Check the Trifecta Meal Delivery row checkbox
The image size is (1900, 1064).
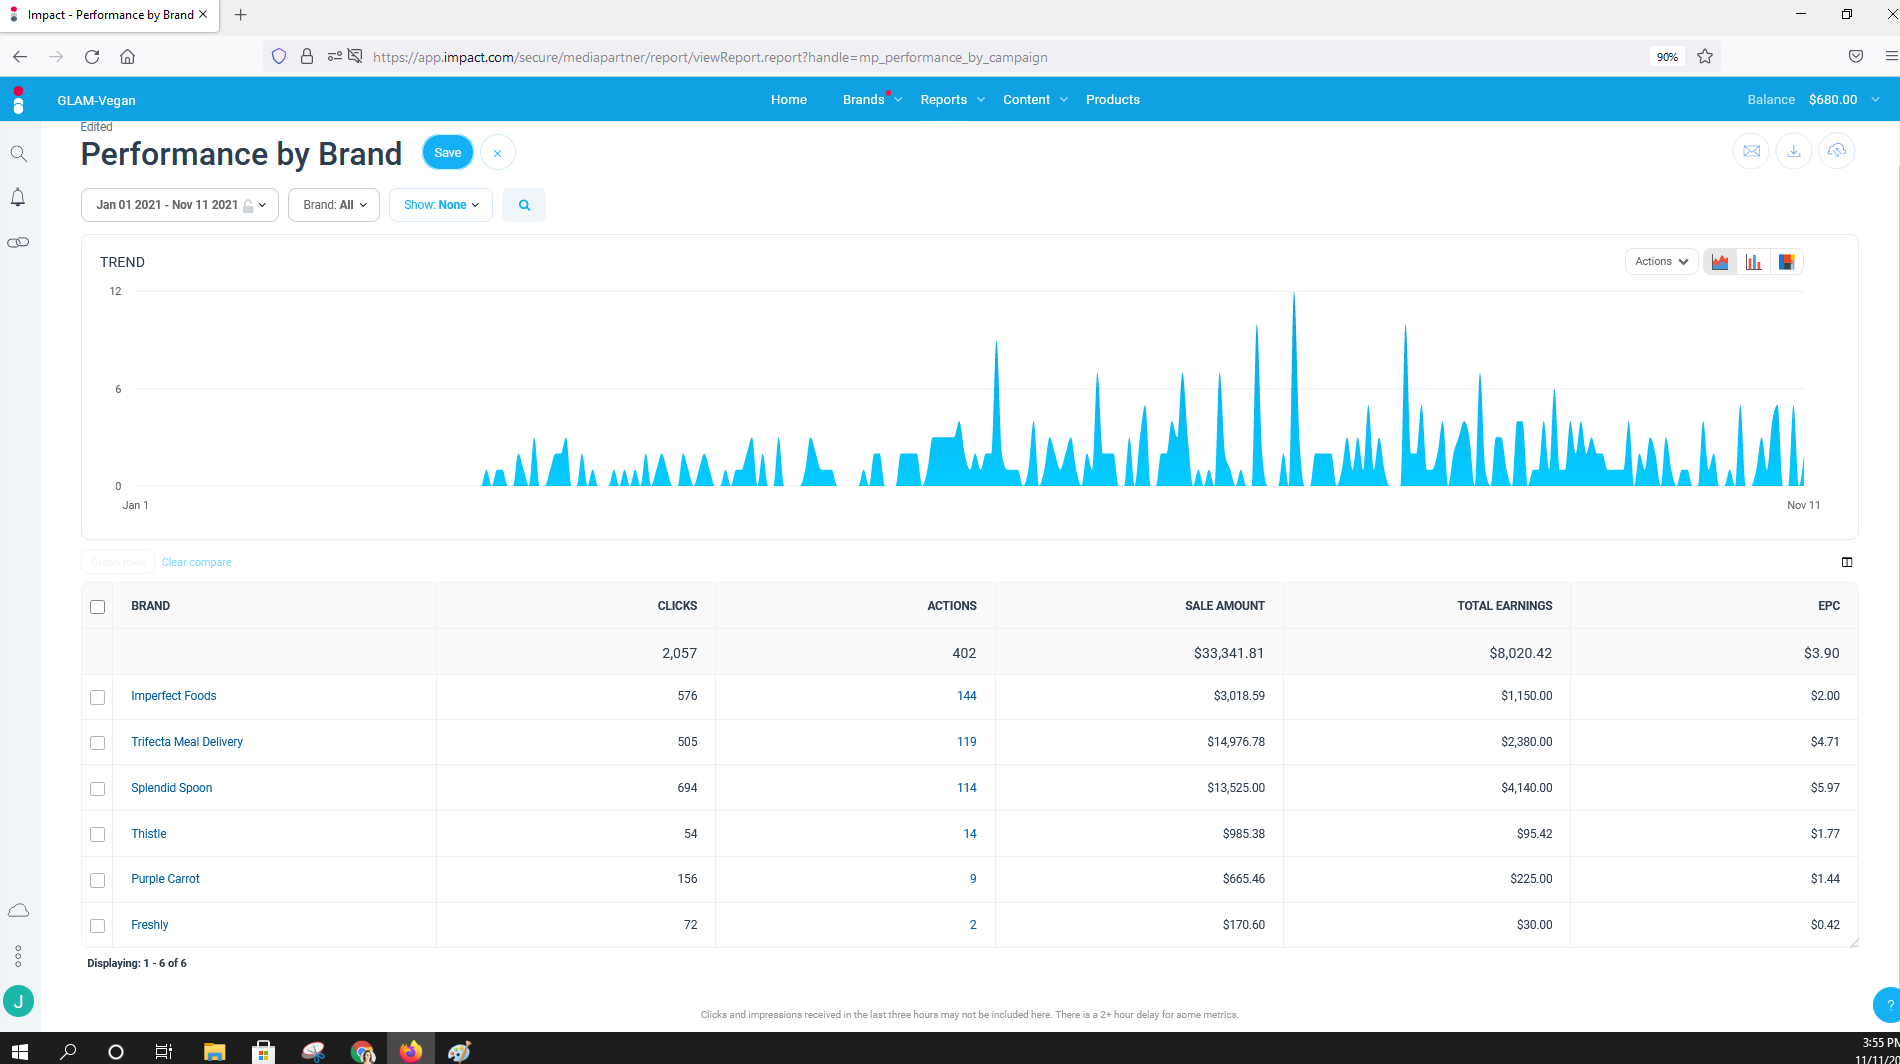tap(97, 743)
